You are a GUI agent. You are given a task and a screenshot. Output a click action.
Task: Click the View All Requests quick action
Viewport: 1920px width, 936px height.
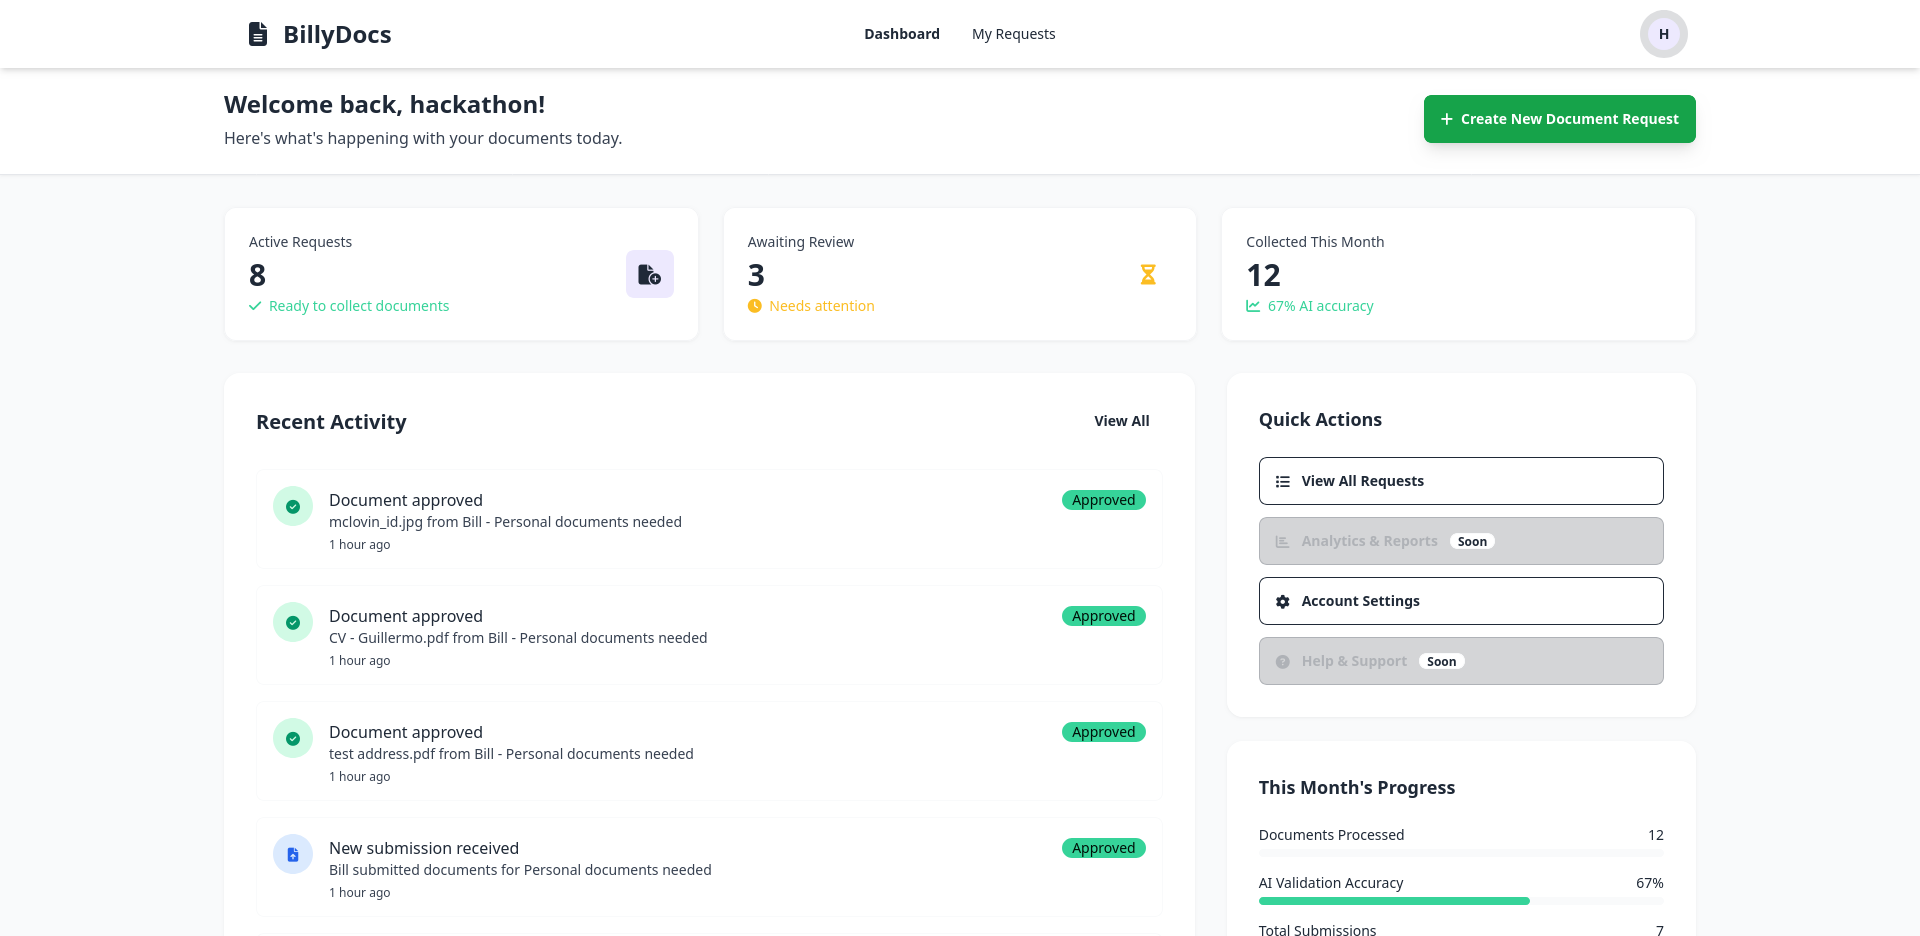tap(1461, 481)
